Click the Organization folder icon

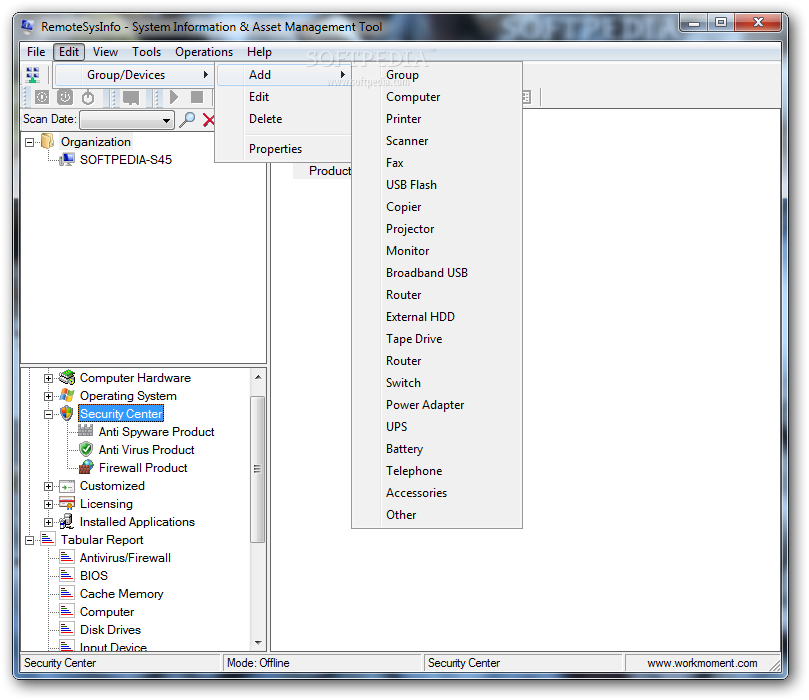pyautogui.click(x=47, y=141)
